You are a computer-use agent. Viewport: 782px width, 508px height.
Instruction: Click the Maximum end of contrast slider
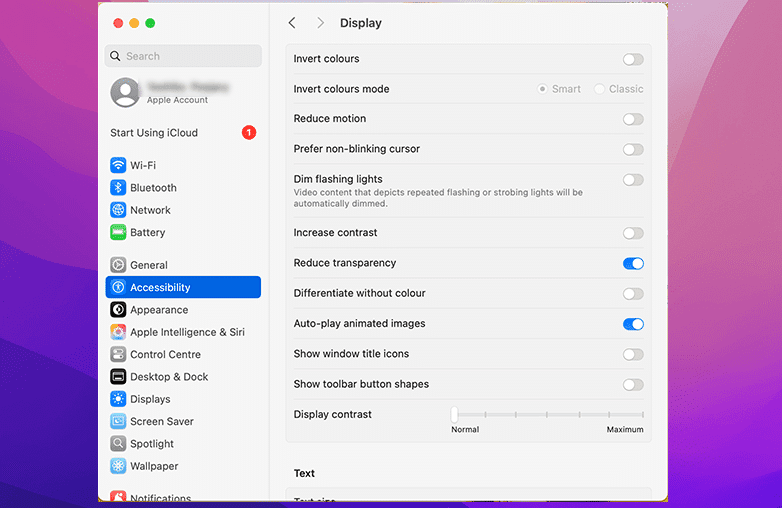[x=643, y=414]
